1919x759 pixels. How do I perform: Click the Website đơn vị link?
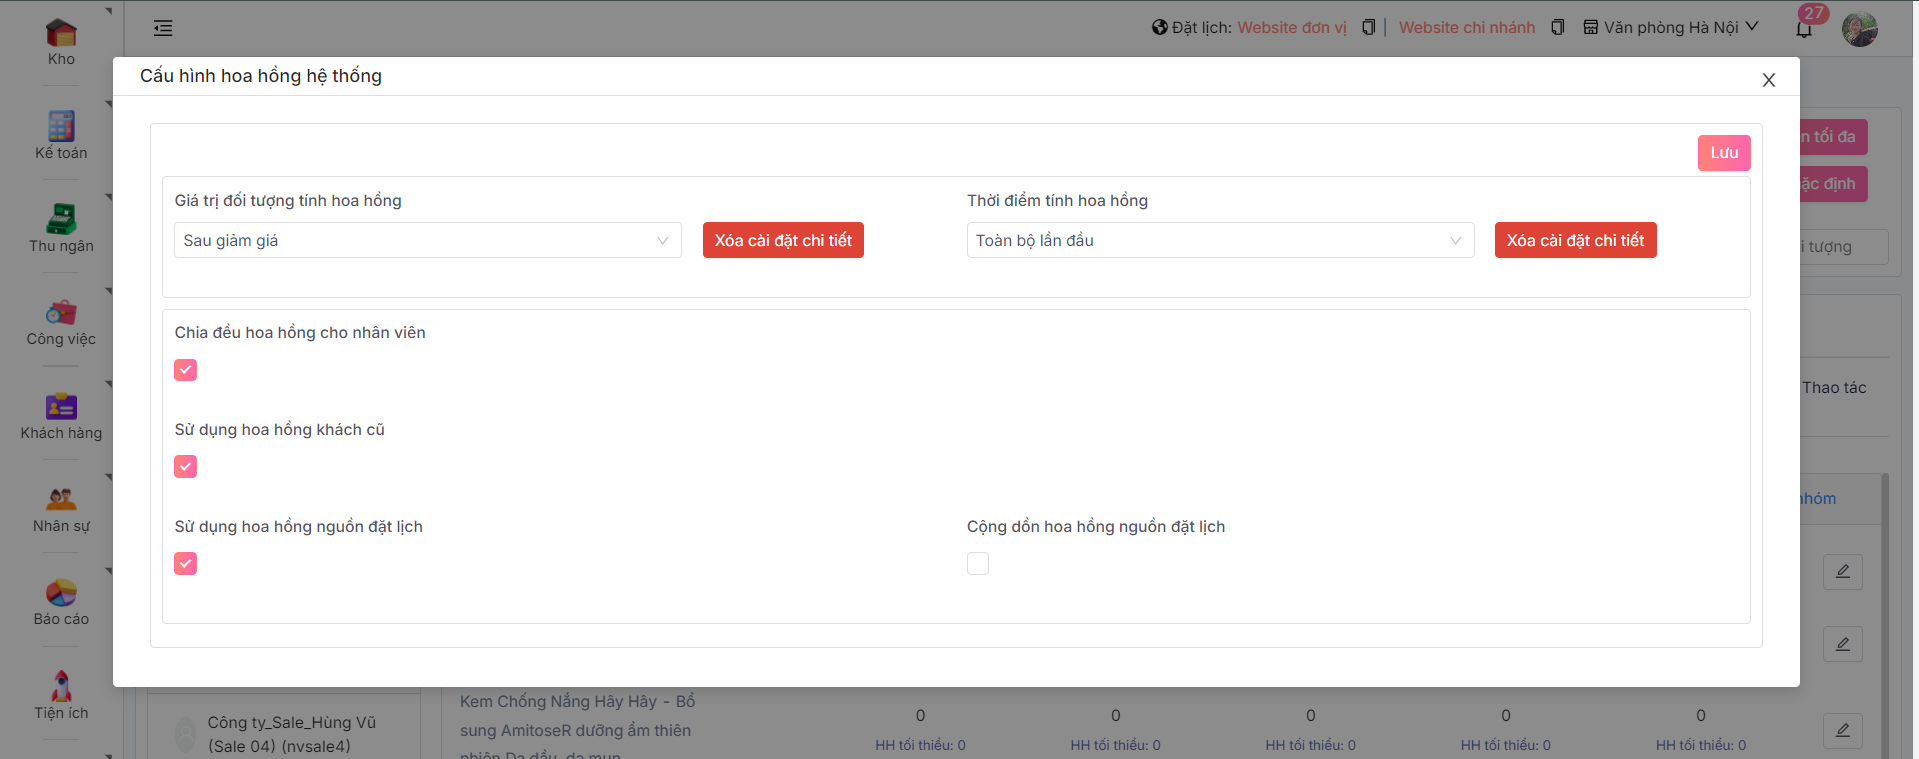coord(1291,28)
